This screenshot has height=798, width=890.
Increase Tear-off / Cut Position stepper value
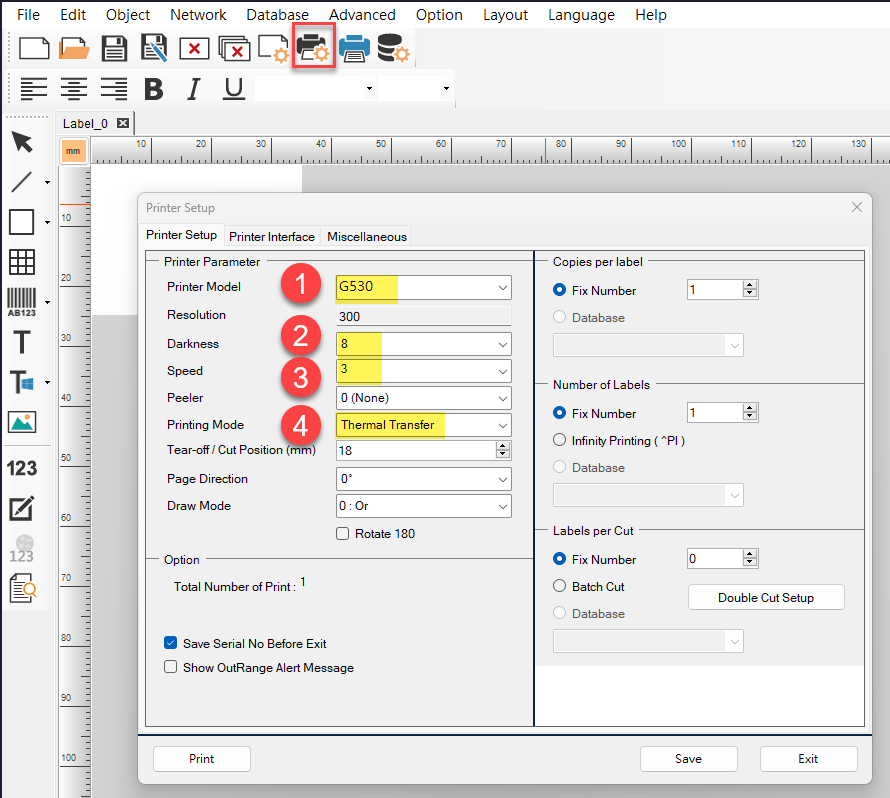click(503, 446)
